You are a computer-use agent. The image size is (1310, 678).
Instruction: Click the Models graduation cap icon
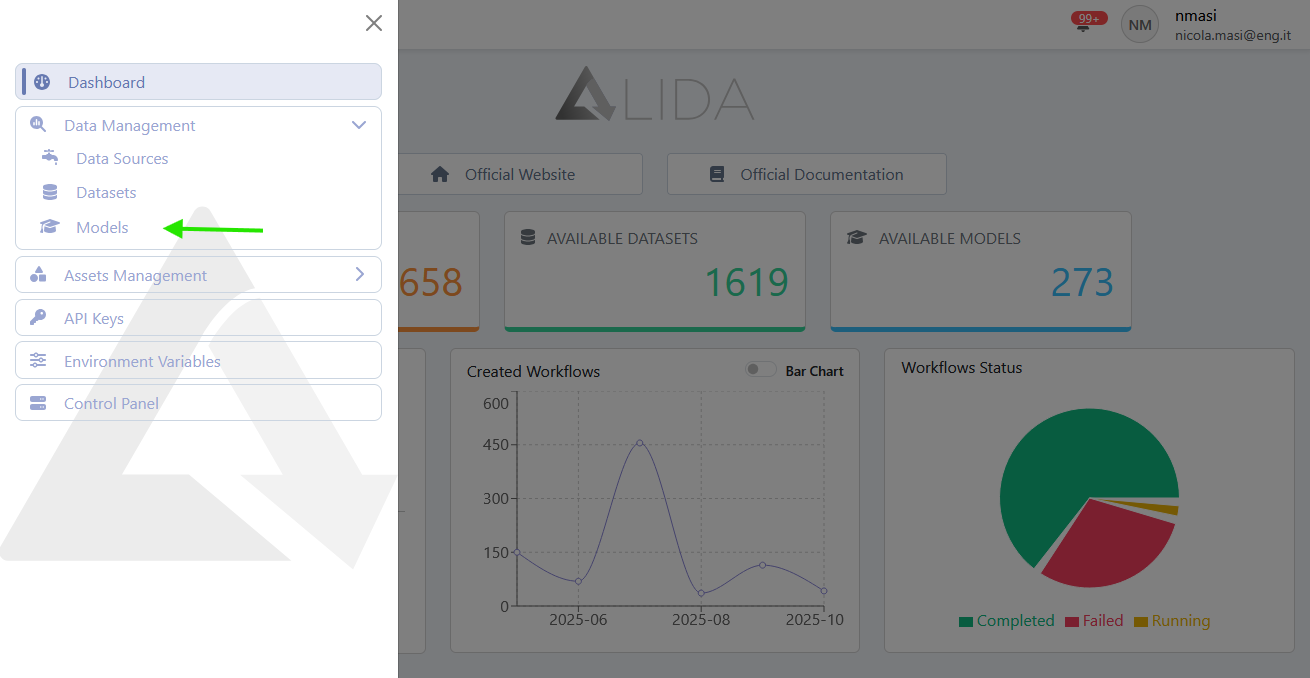point(50,227)
